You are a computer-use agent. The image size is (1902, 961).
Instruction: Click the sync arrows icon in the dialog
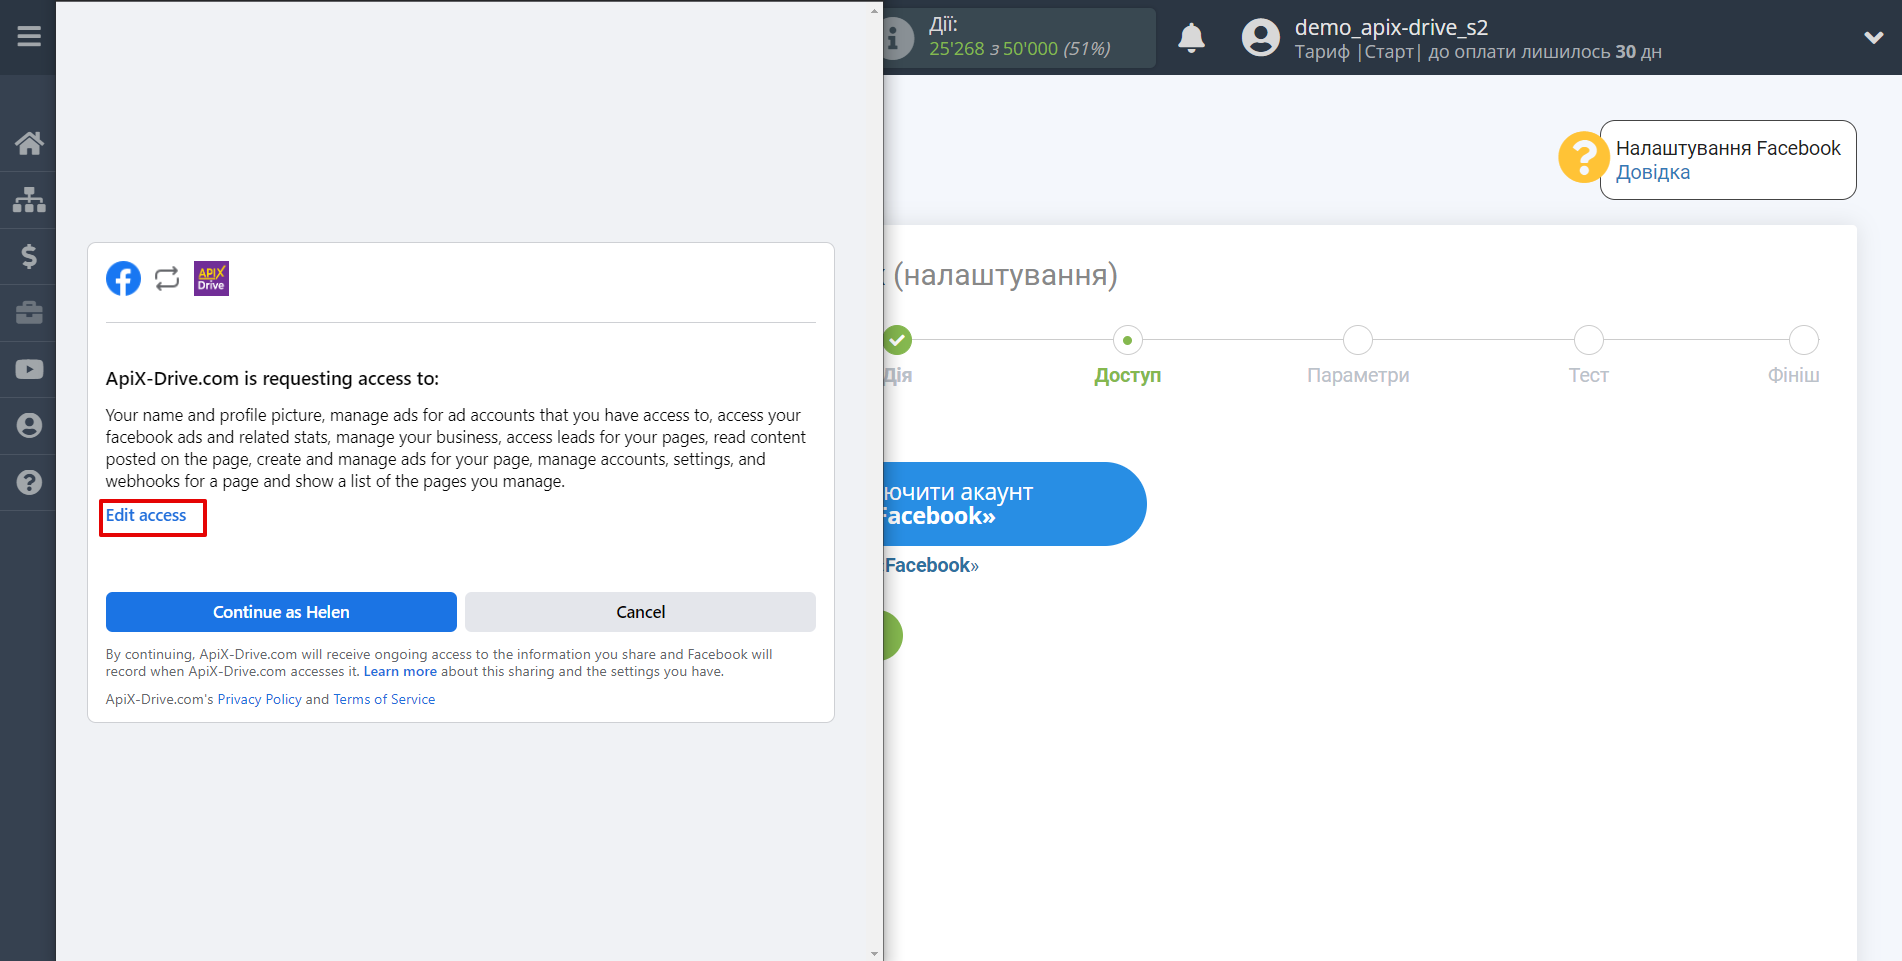[x=167, y=278]
